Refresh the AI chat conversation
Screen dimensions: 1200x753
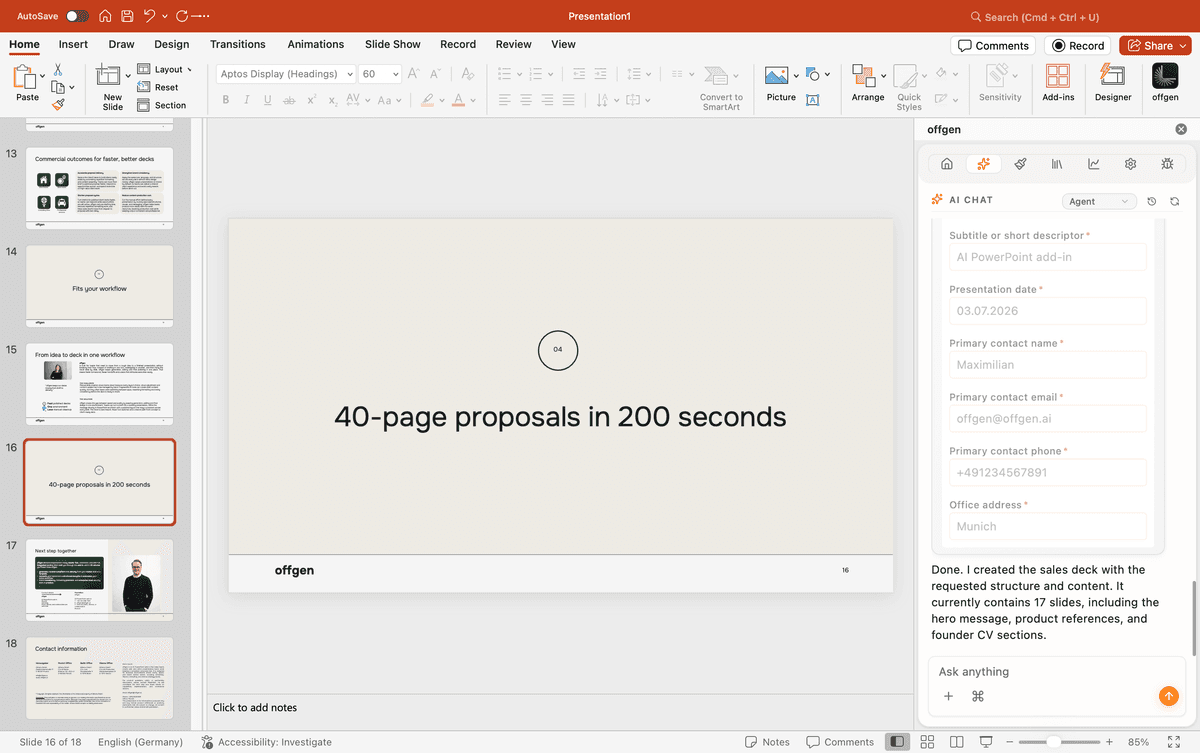point(1174,201)
